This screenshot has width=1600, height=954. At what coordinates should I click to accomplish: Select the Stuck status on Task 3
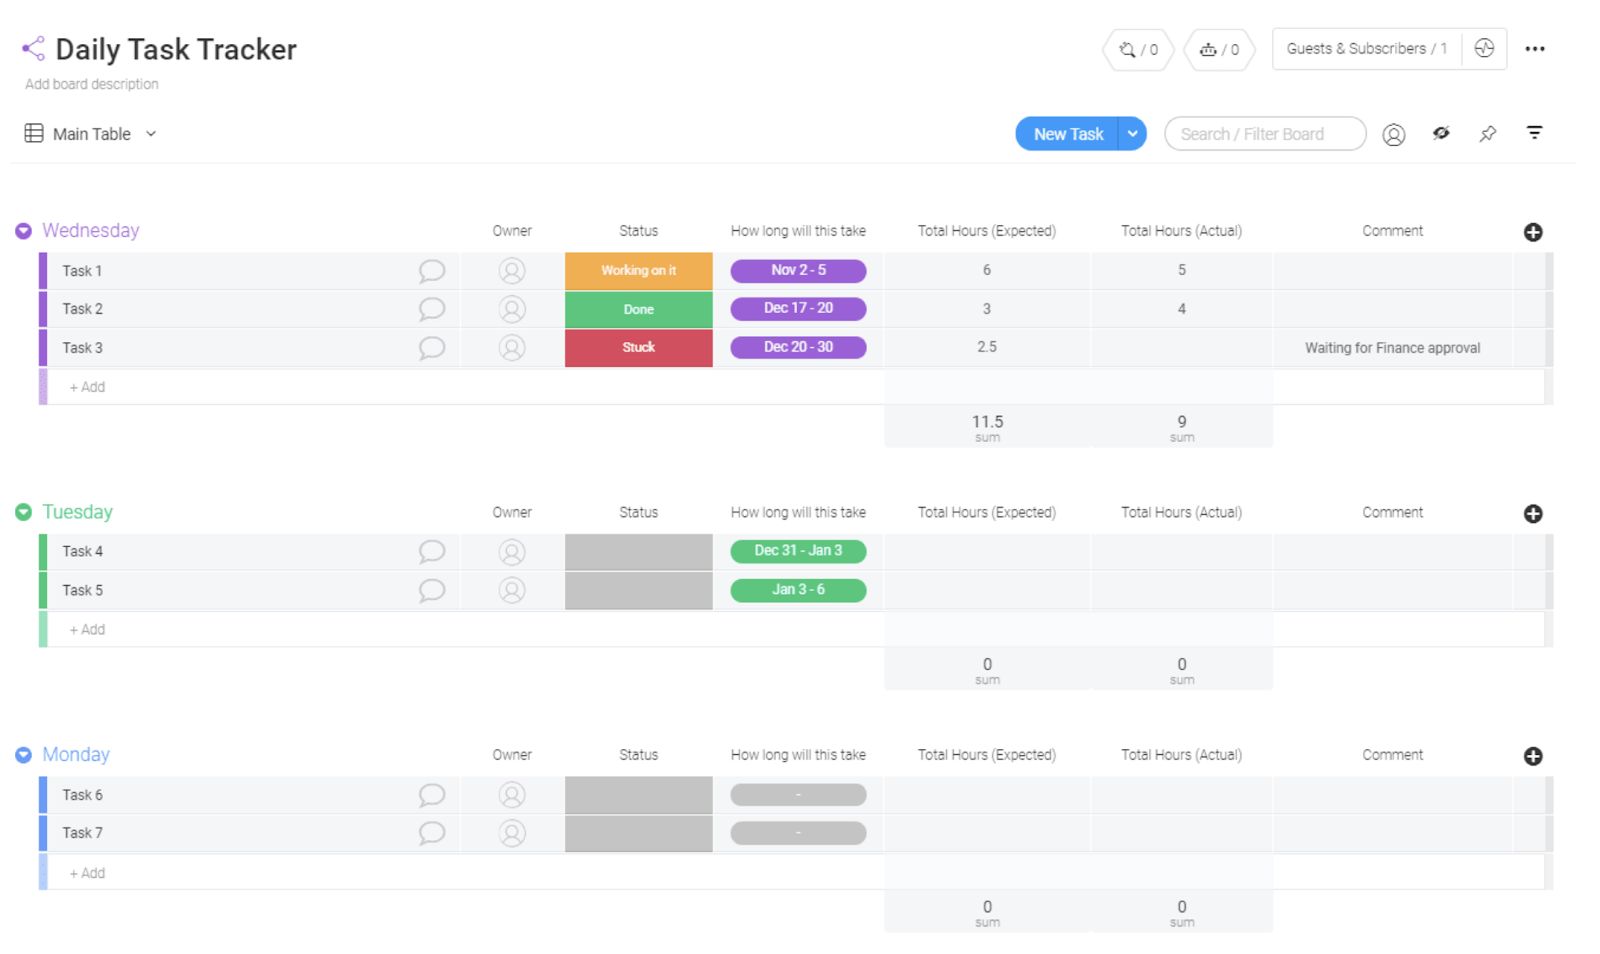click(x=638, y=347)
